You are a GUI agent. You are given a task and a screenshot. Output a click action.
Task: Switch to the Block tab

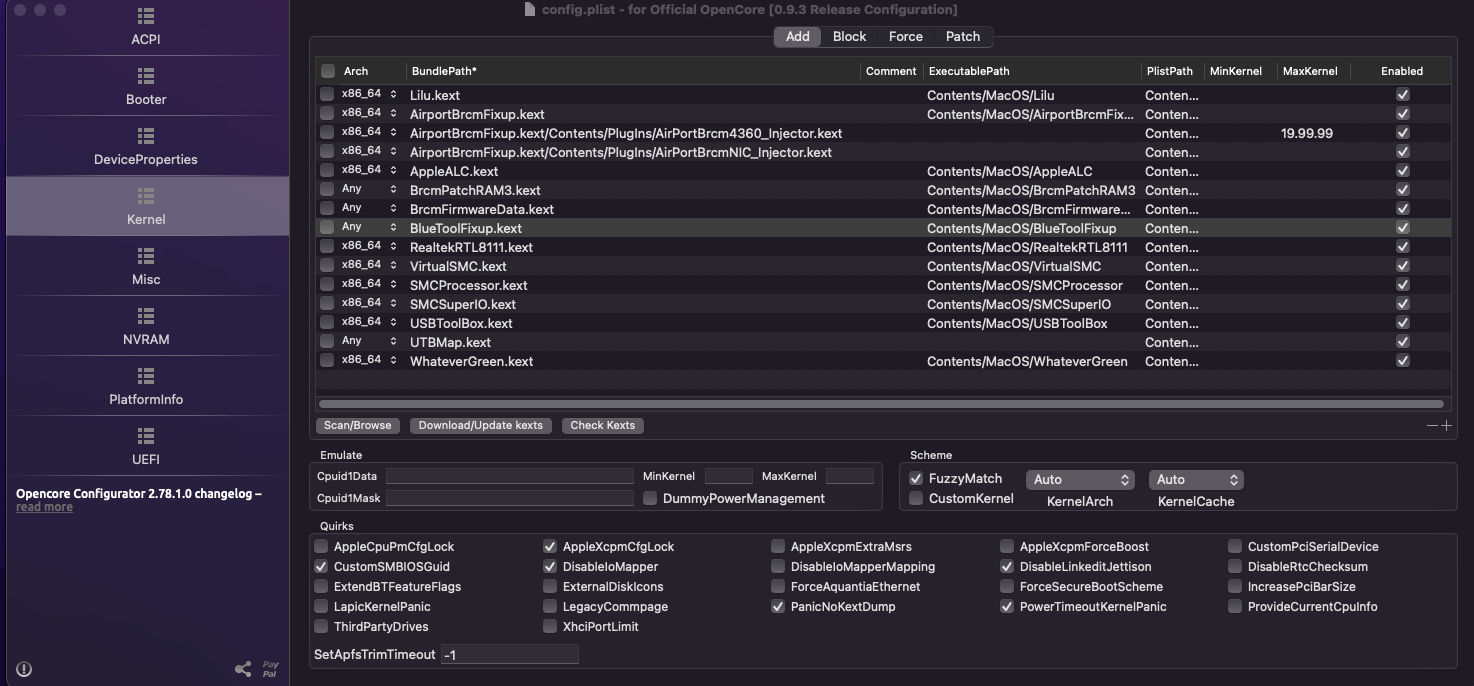click(x=849, y=36)
